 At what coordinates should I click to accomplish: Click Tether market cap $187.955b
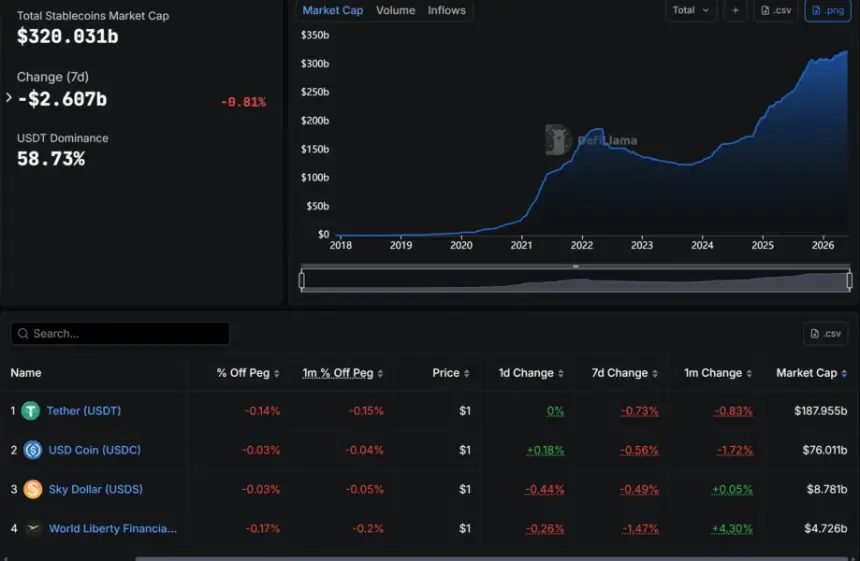(x=821, y=411)
